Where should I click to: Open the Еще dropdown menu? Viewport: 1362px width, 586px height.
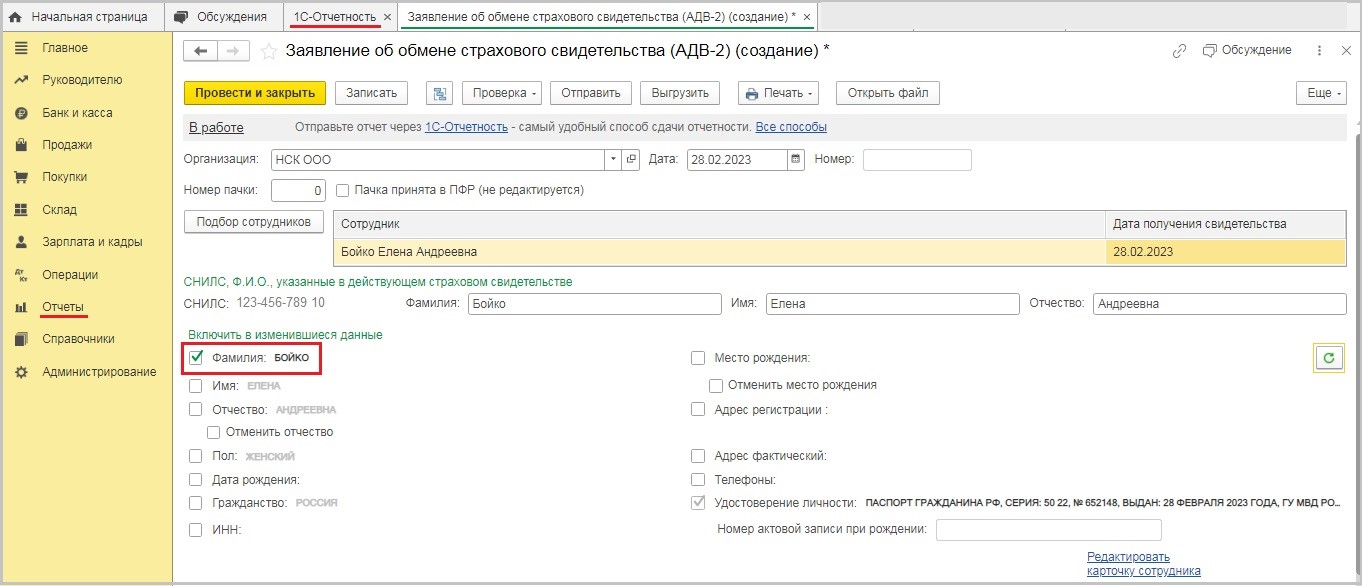click(x=1319, y=93)
